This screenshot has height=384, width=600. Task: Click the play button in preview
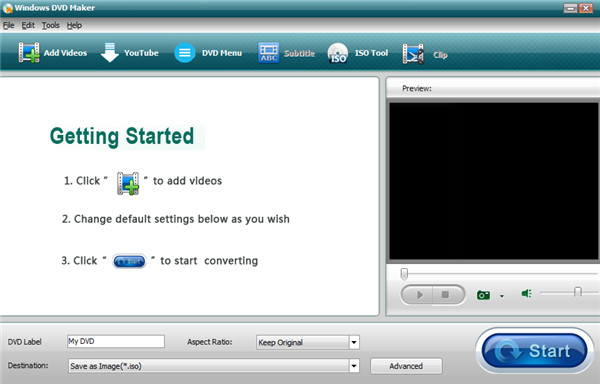pos(418,295)
